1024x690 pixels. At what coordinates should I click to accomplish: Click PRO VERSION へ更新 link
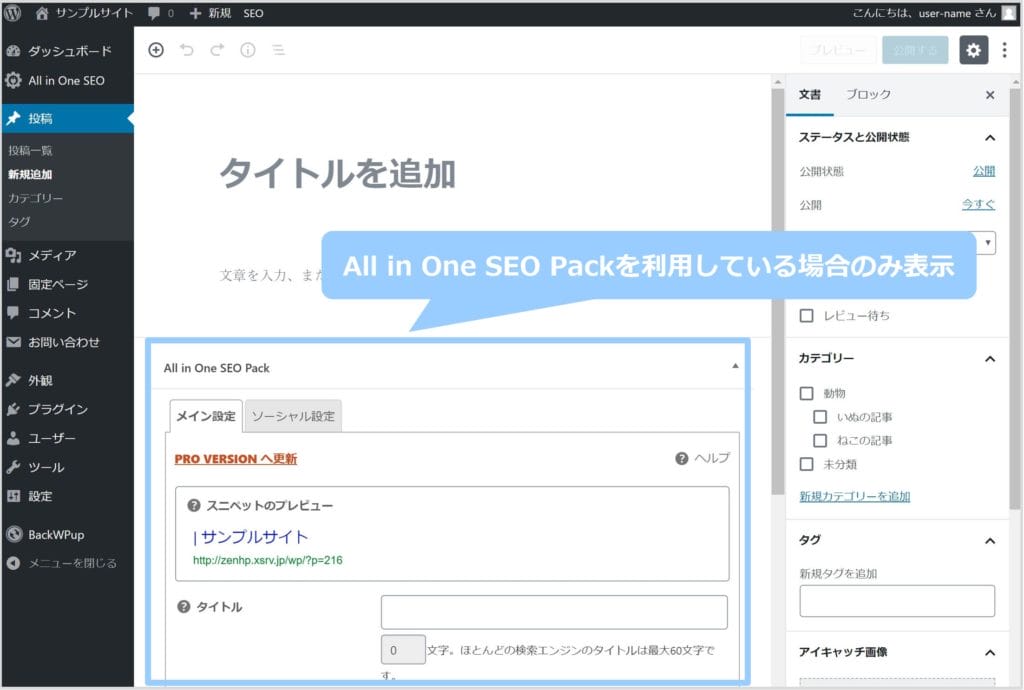(236, 459)
